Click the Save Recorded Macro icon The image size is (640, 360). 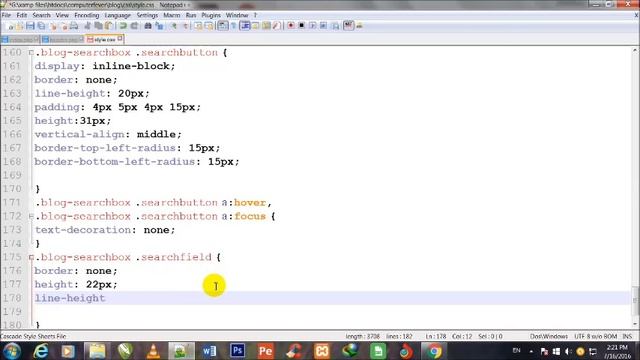click(x=336, y=26)
